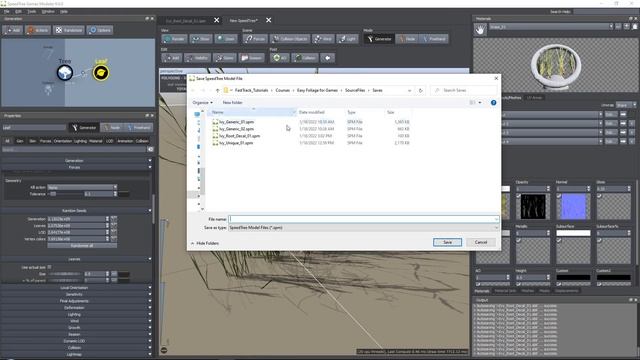
Task: Toggle the Metallic map checkbox
Action: [x=519, y=240]
